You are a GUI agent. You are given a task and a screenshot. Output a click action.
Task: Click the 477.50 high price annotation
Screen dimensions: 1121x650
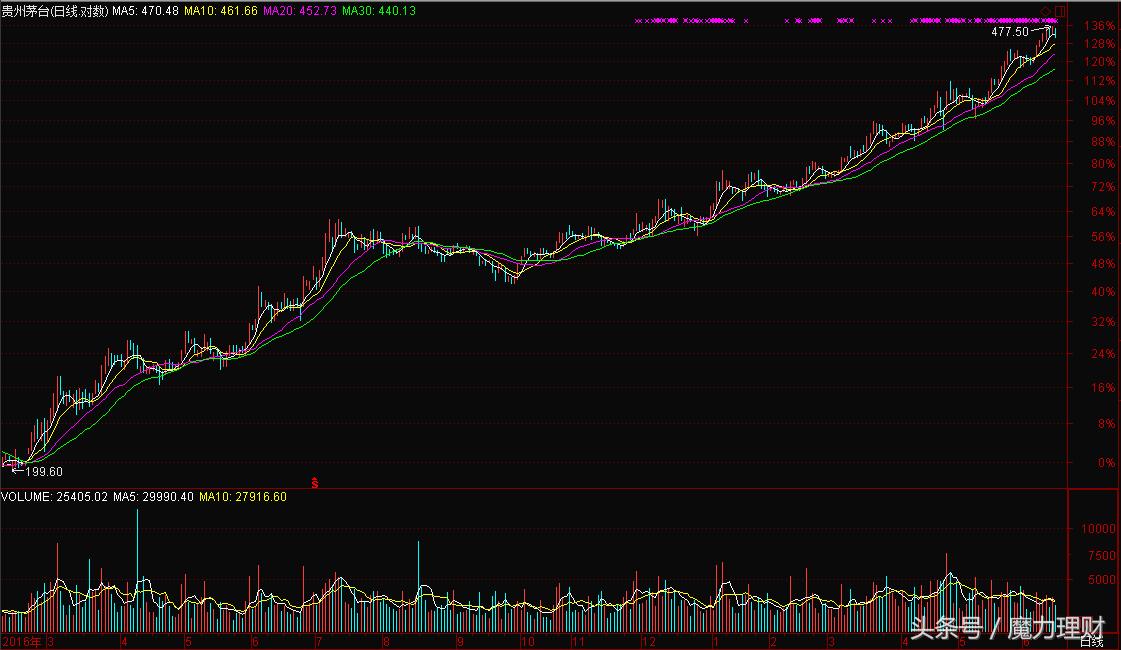[1010, 31]
